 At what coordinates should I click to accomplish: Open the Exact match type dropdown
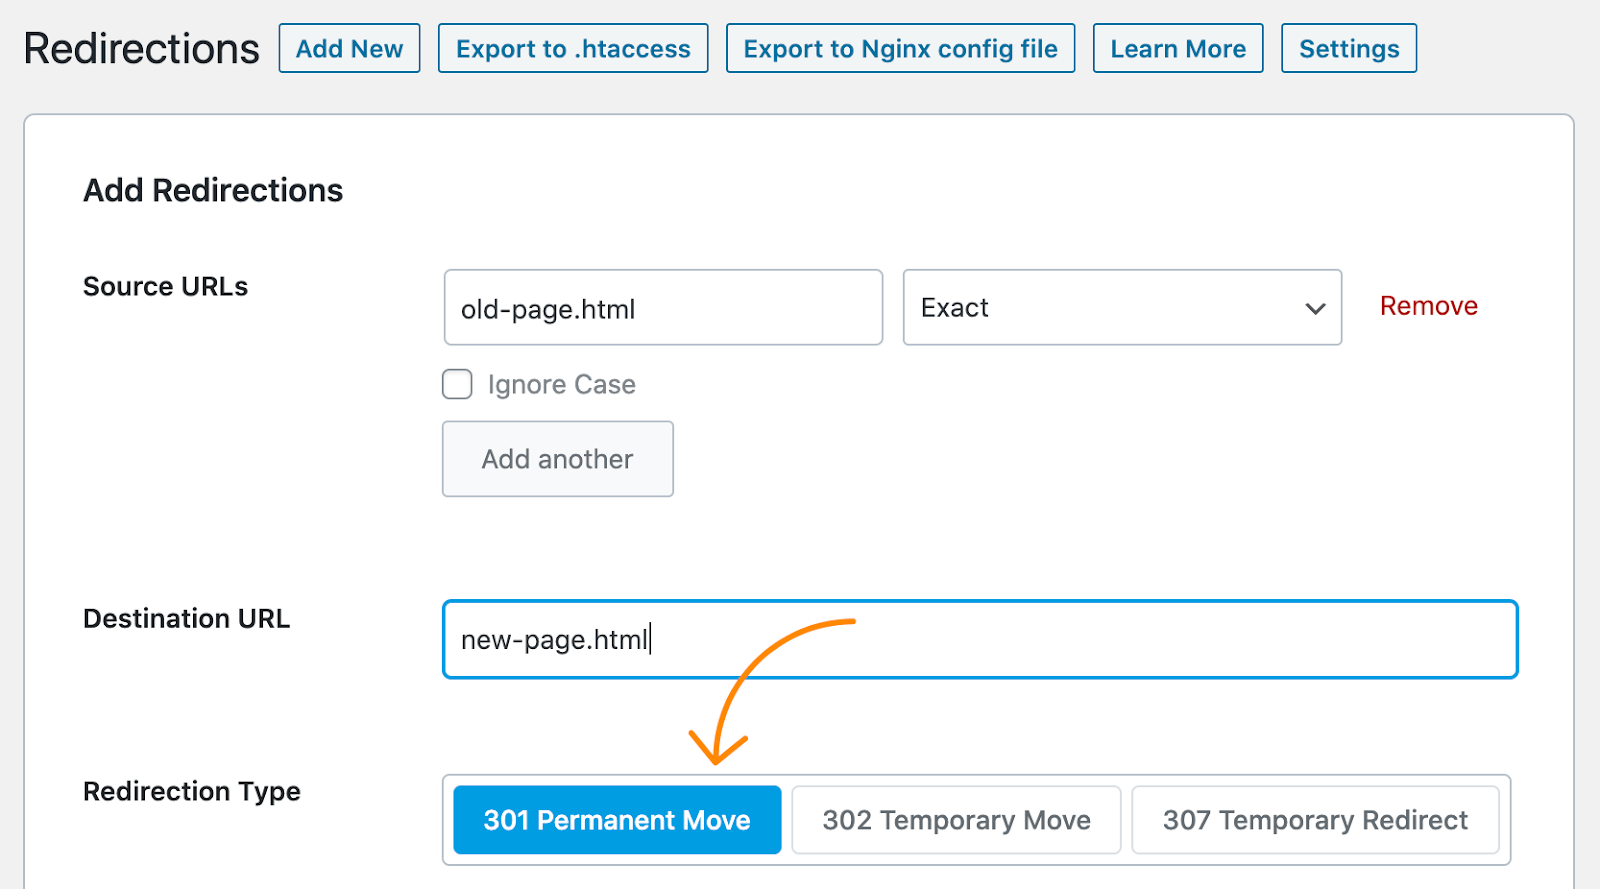coord(1100,308)
